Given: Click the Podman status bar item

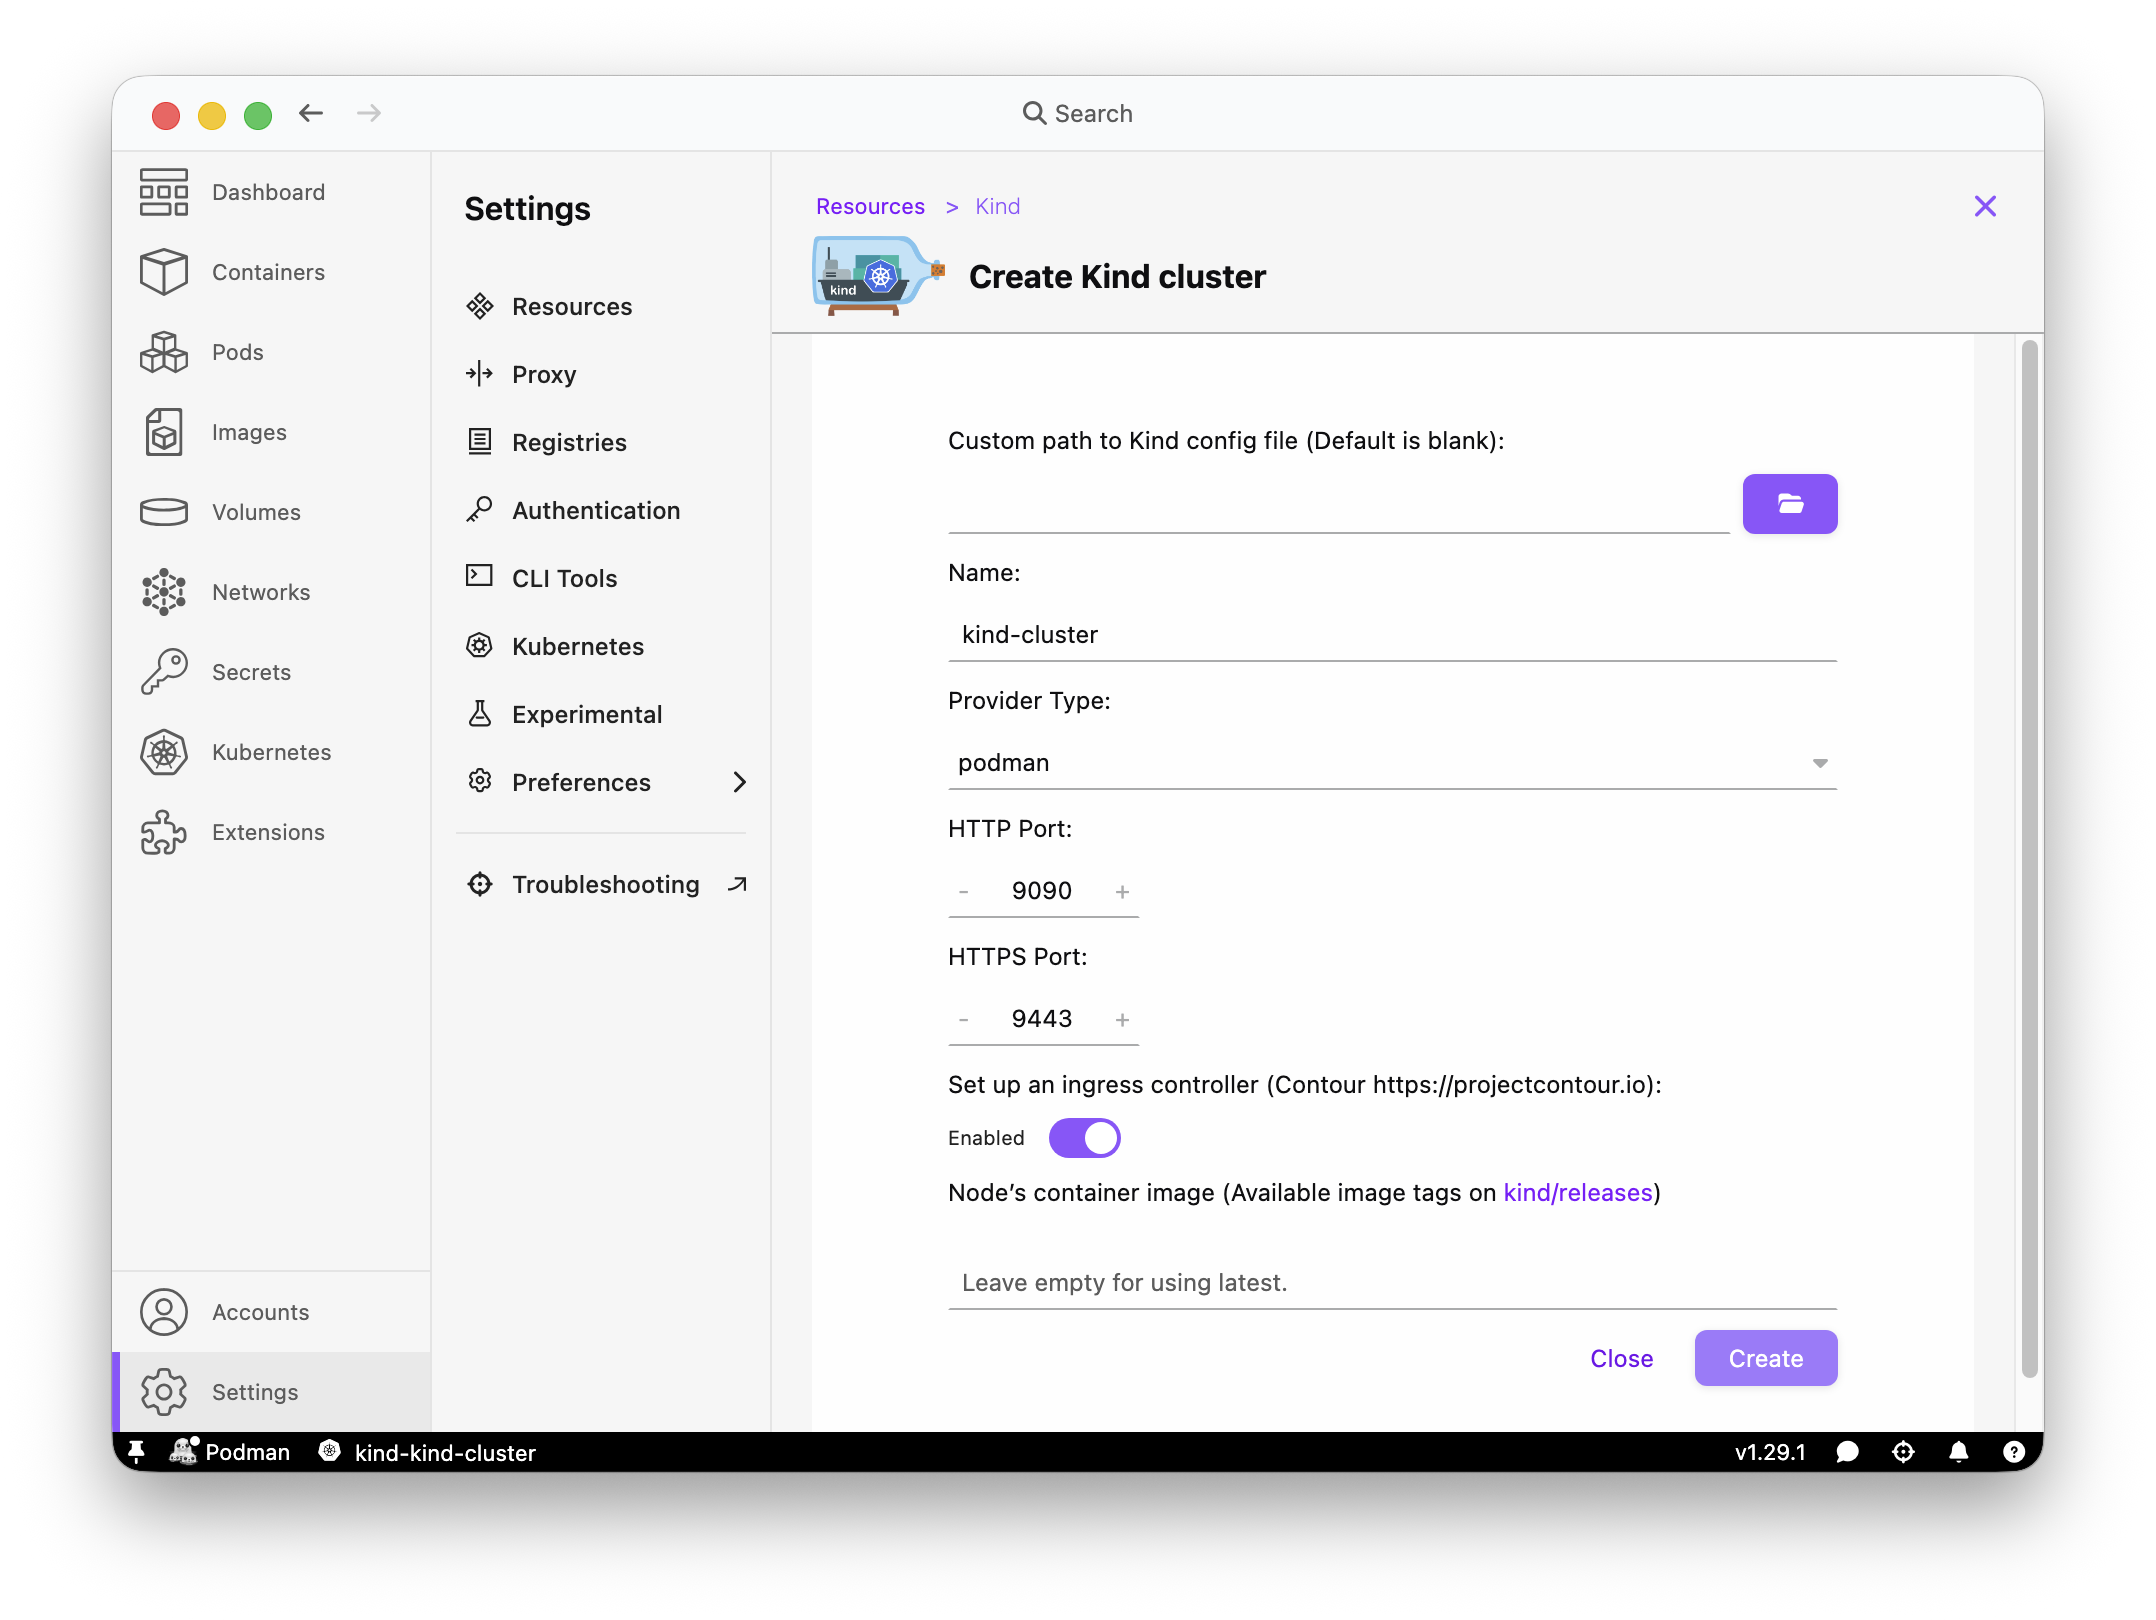Looking at the screenshot, I should point(230,1452).
